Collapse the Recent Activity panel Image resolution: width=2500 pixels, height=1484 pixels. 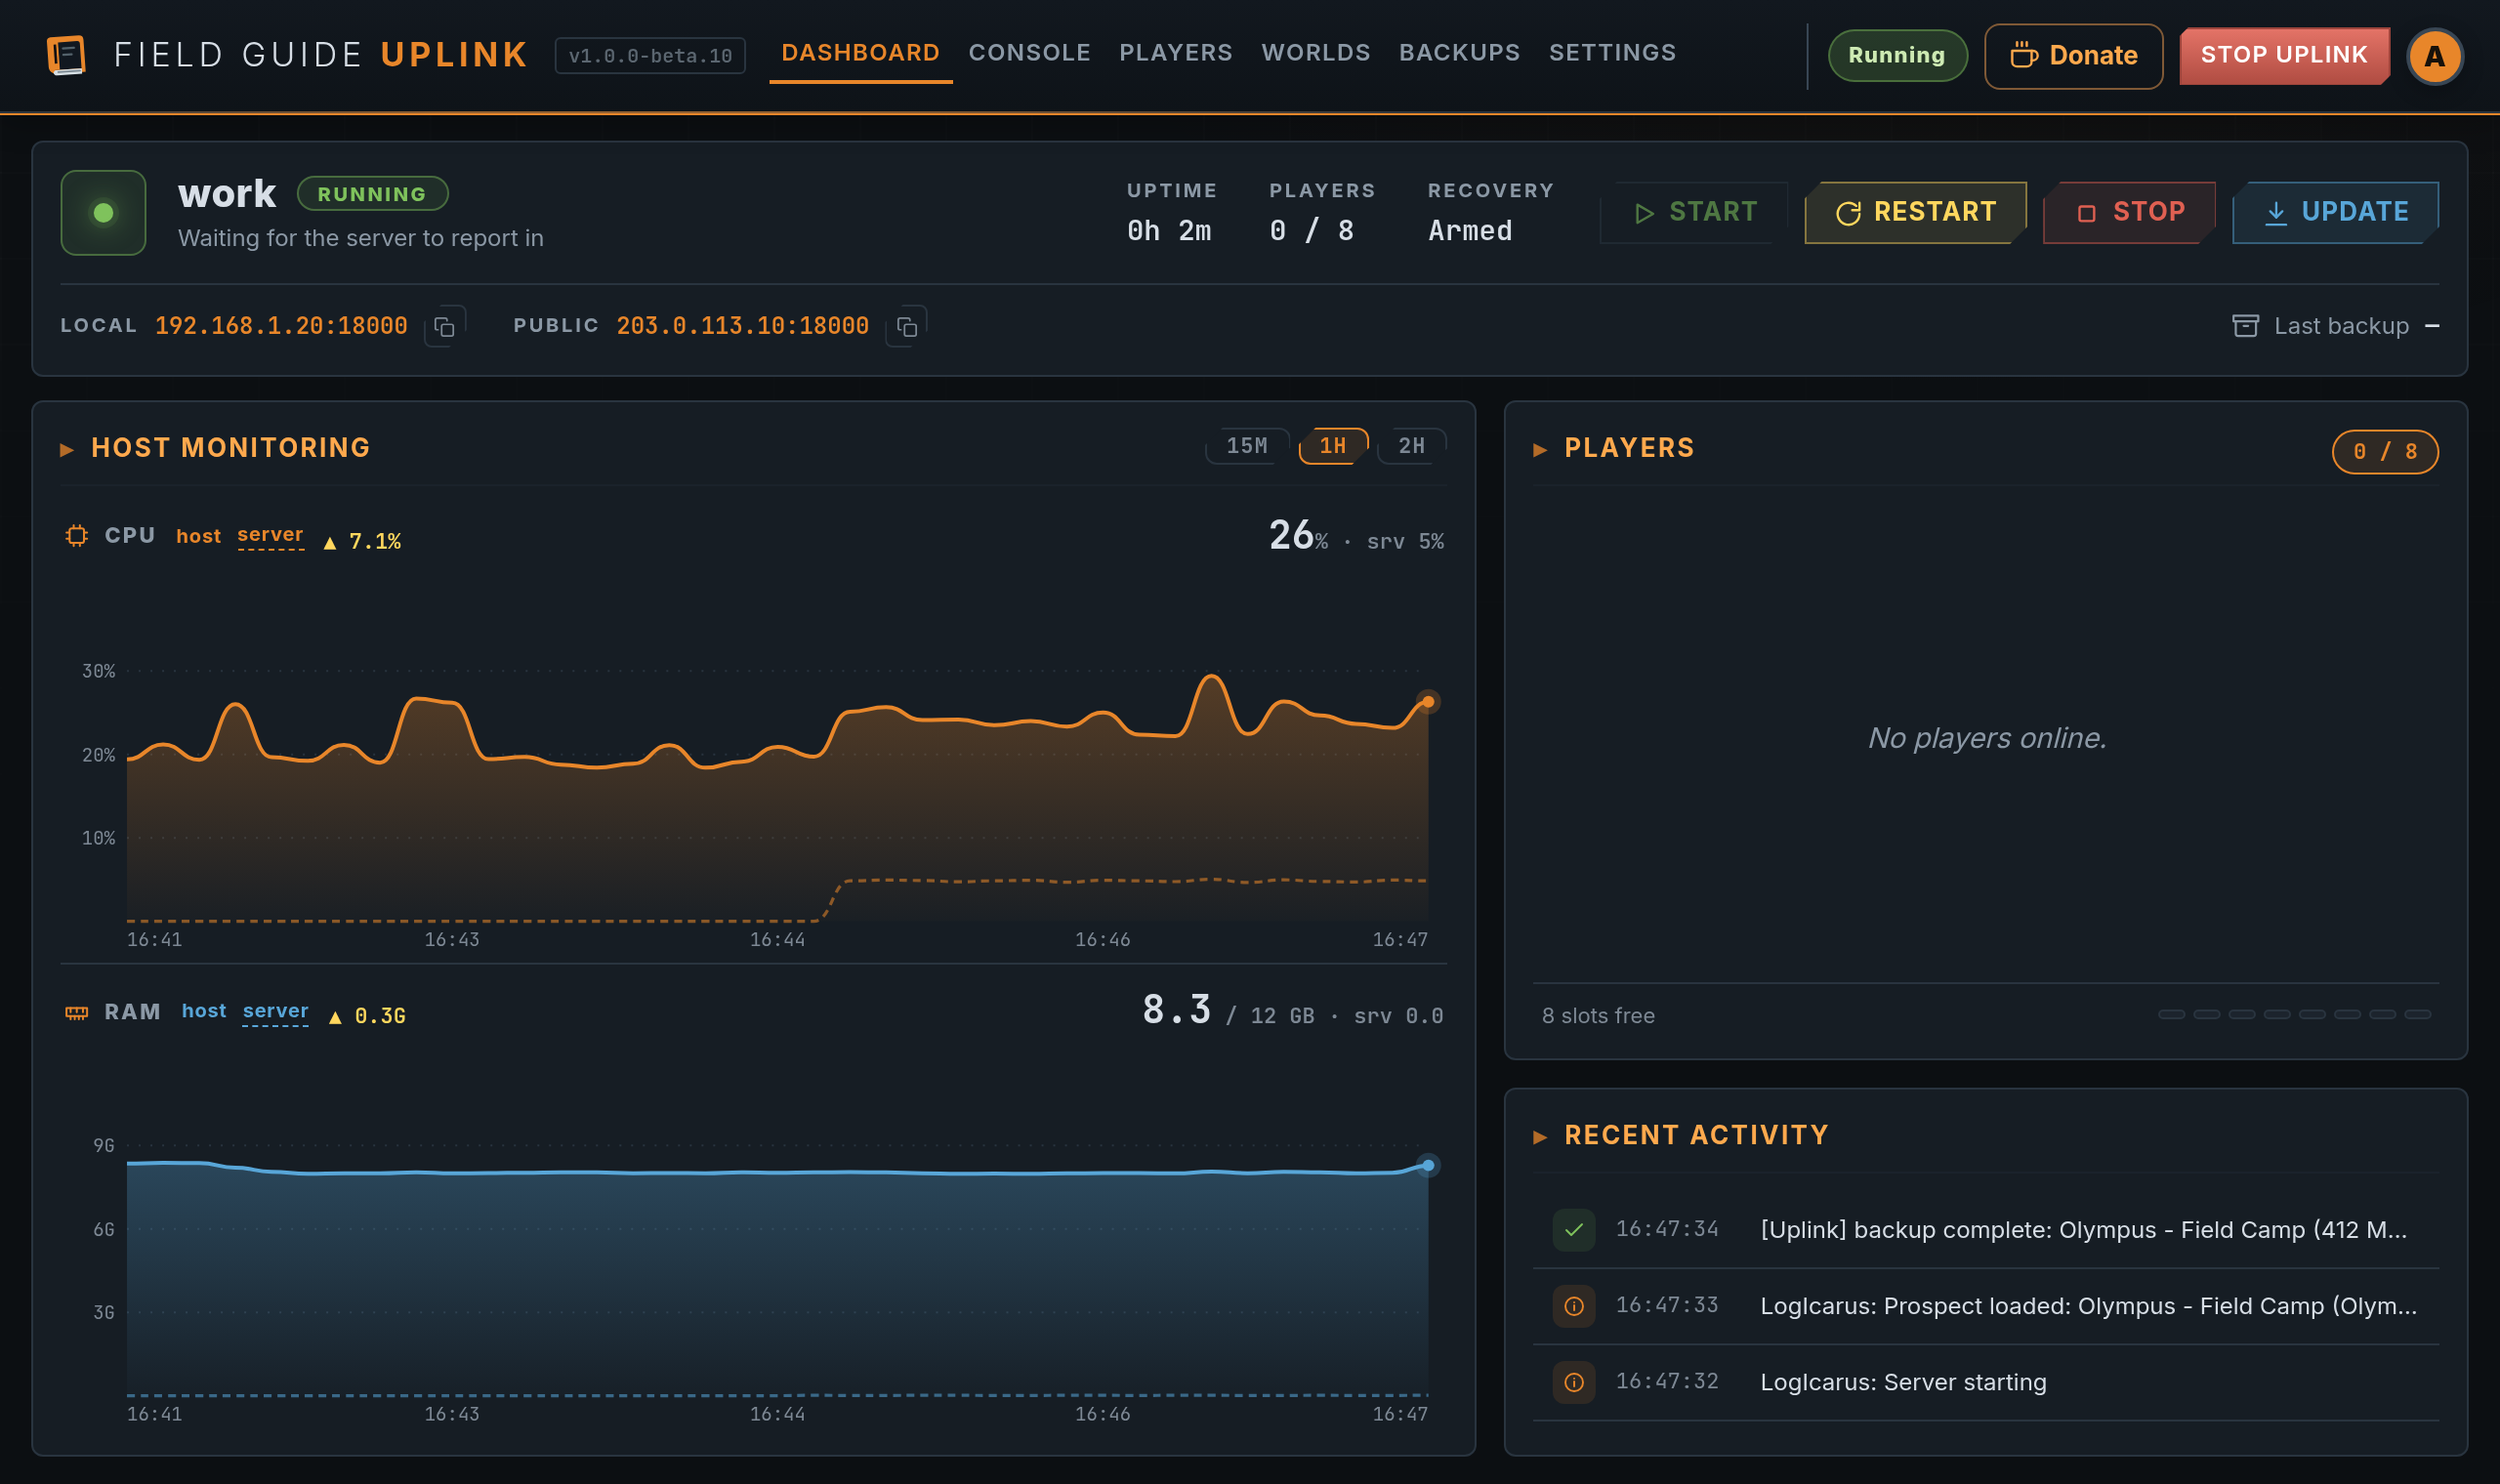click(x=1540, y=1137)
